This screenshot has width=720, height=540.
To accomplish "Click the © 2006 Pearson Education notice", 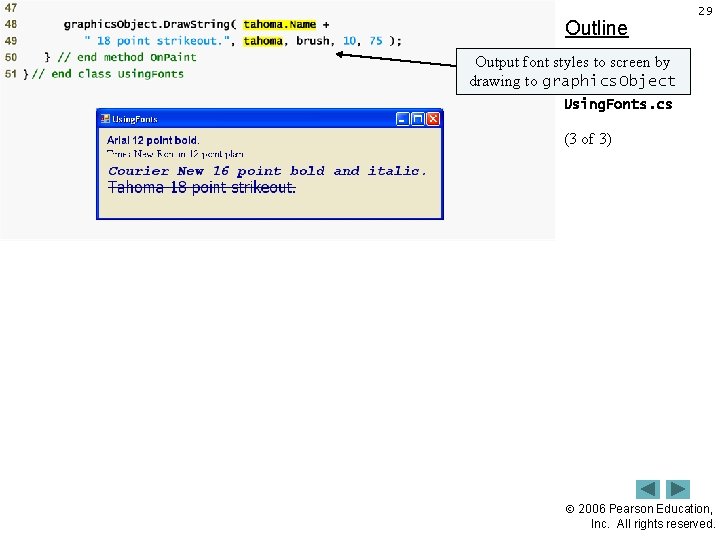I will (641, 516).
